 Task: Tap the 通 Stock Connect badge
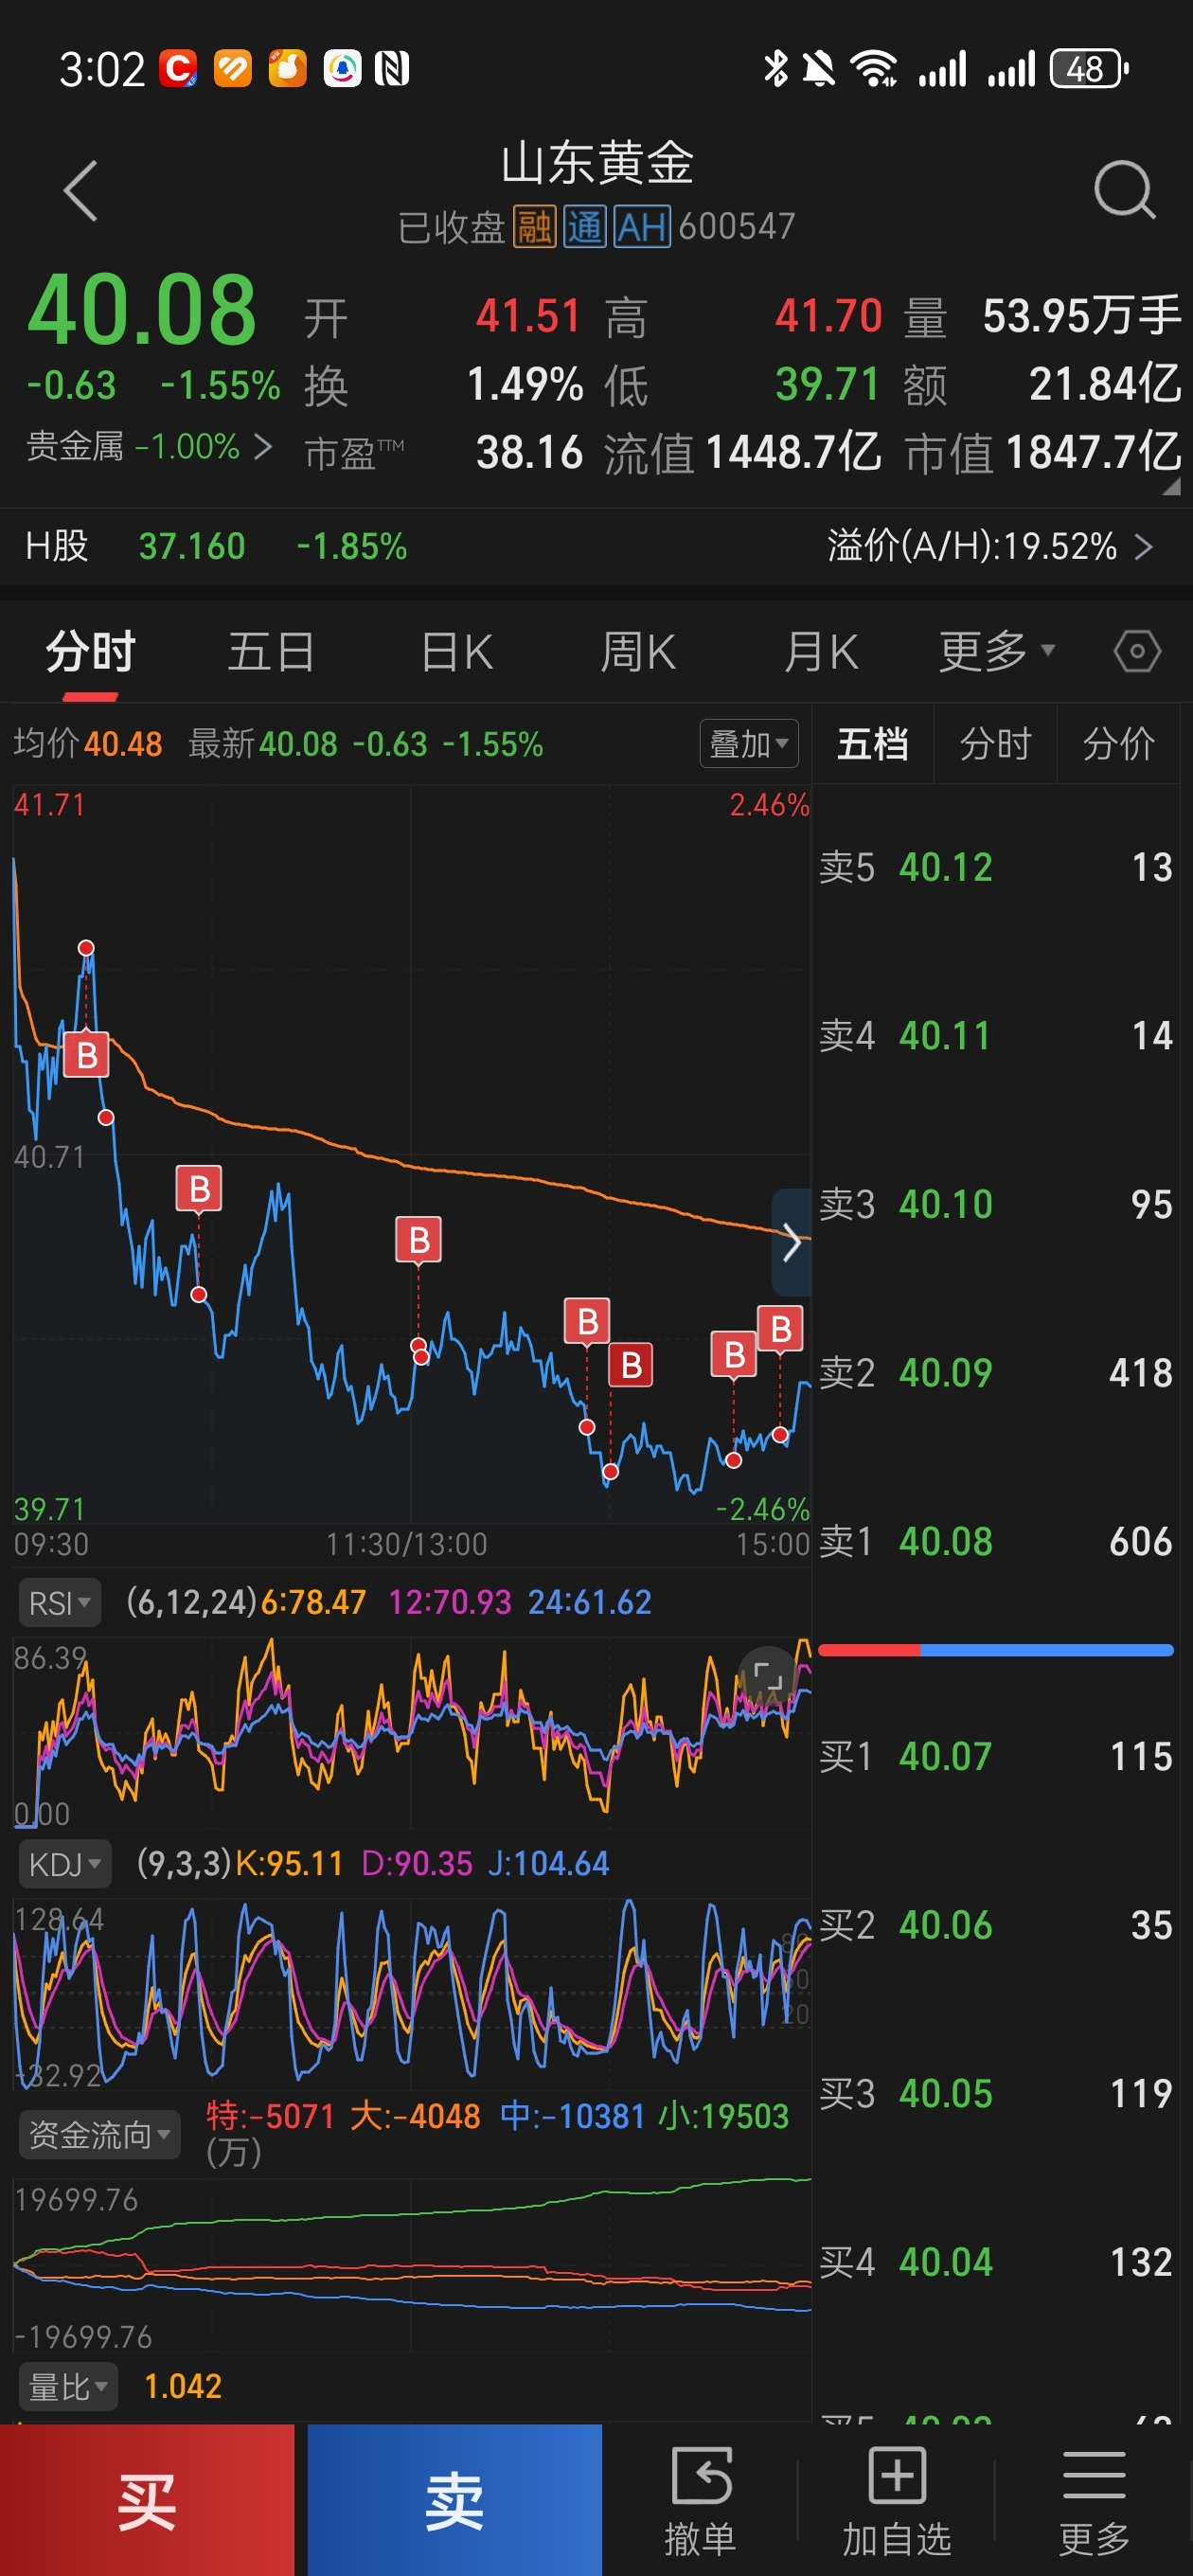tap(584, 227)
